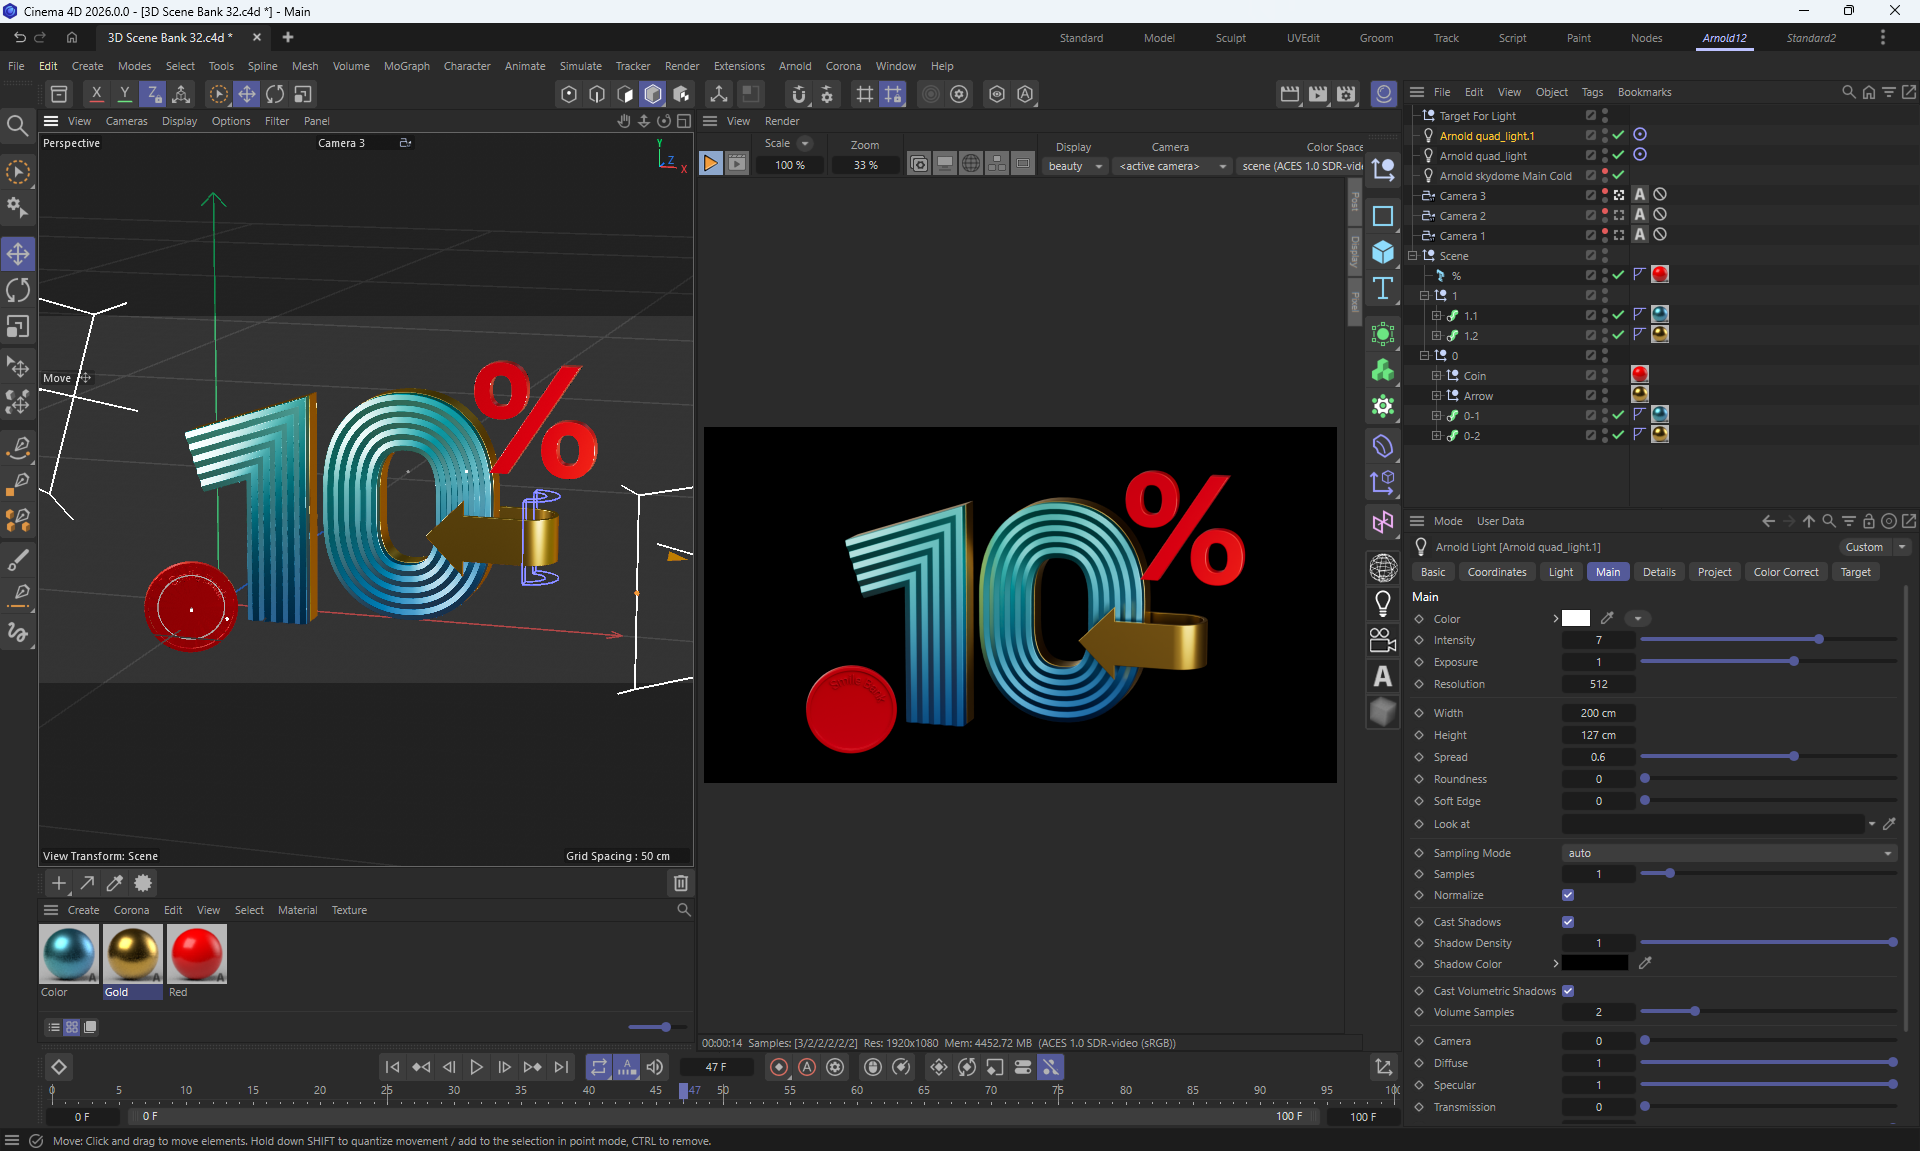Click the Color Correct tab button
The image size is (1920, 1151).
[1785, 572]
